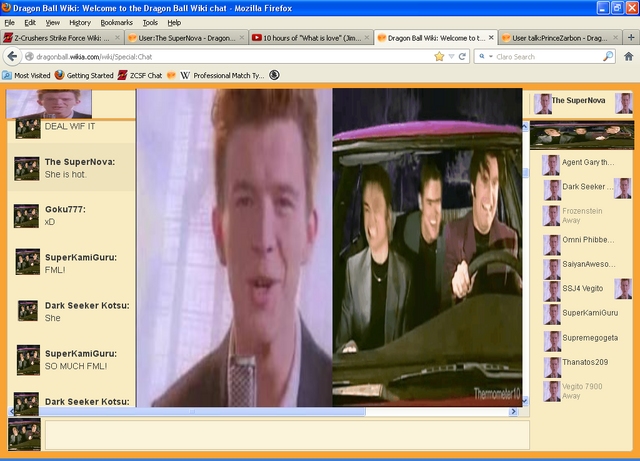This screenshot has width=640, height=461.
Task: Open the Edit menu
Action: coord(30,22)
